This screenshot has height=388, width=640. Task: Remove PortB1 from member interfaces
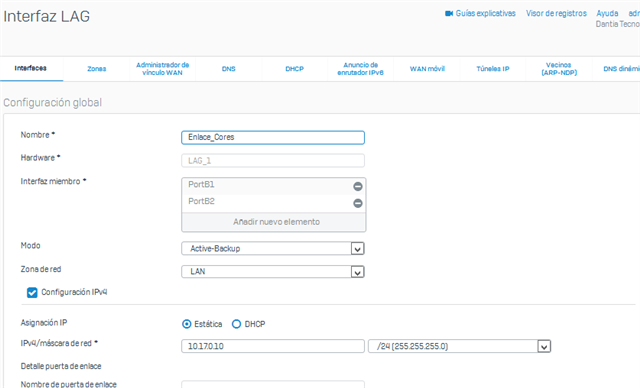[x=358, y=186]
